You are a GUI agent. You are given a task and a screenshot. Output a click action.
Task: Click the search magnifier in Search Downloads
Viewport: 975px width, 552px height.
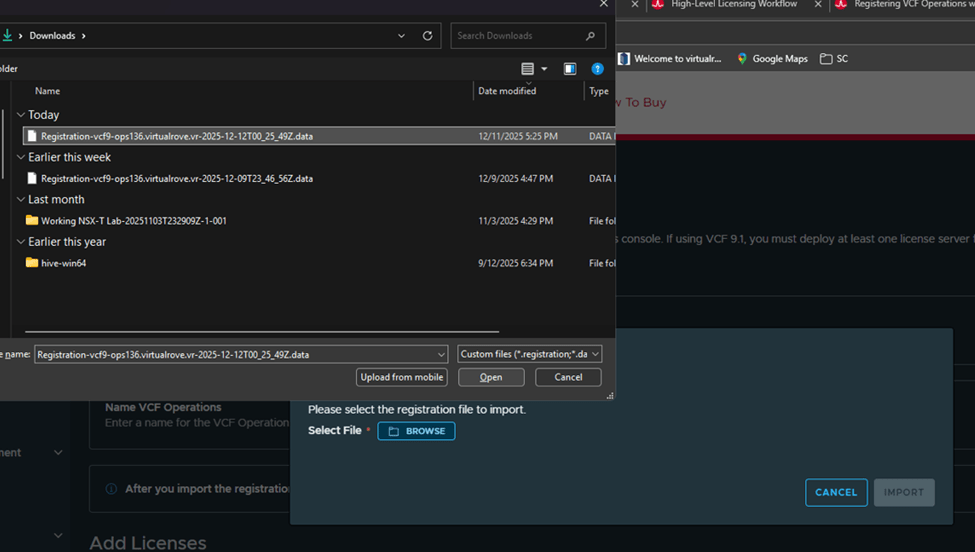(591, 36)
